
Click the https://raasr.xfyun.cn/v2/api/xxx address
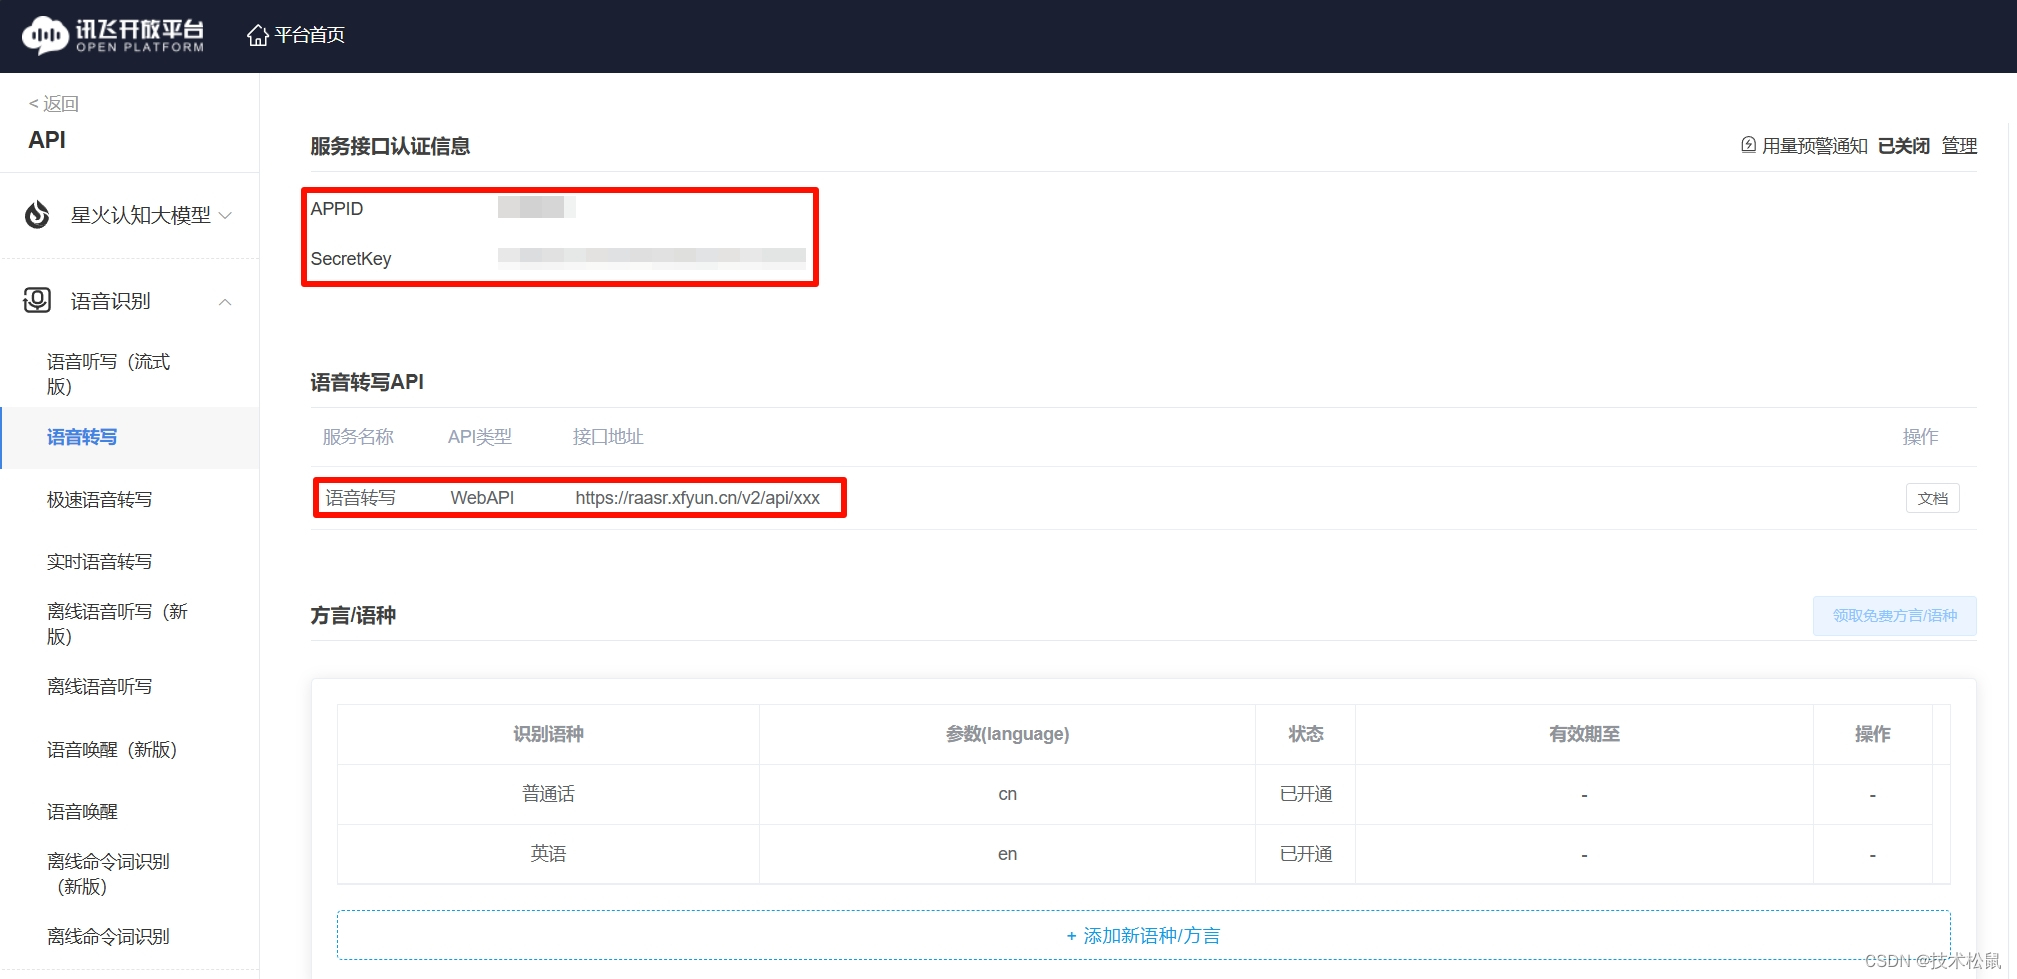pos(697,498)
